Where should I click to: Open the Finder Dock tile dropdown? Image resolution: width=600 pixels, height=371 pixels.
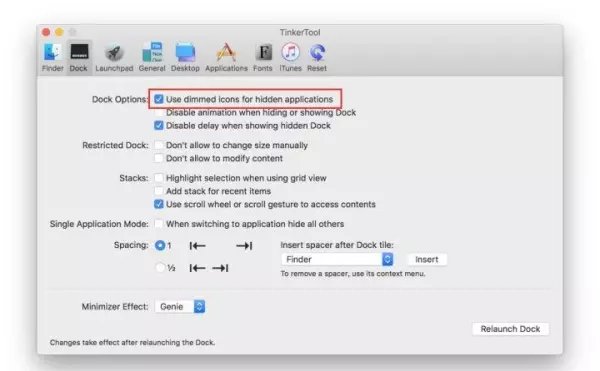(337, 259)
